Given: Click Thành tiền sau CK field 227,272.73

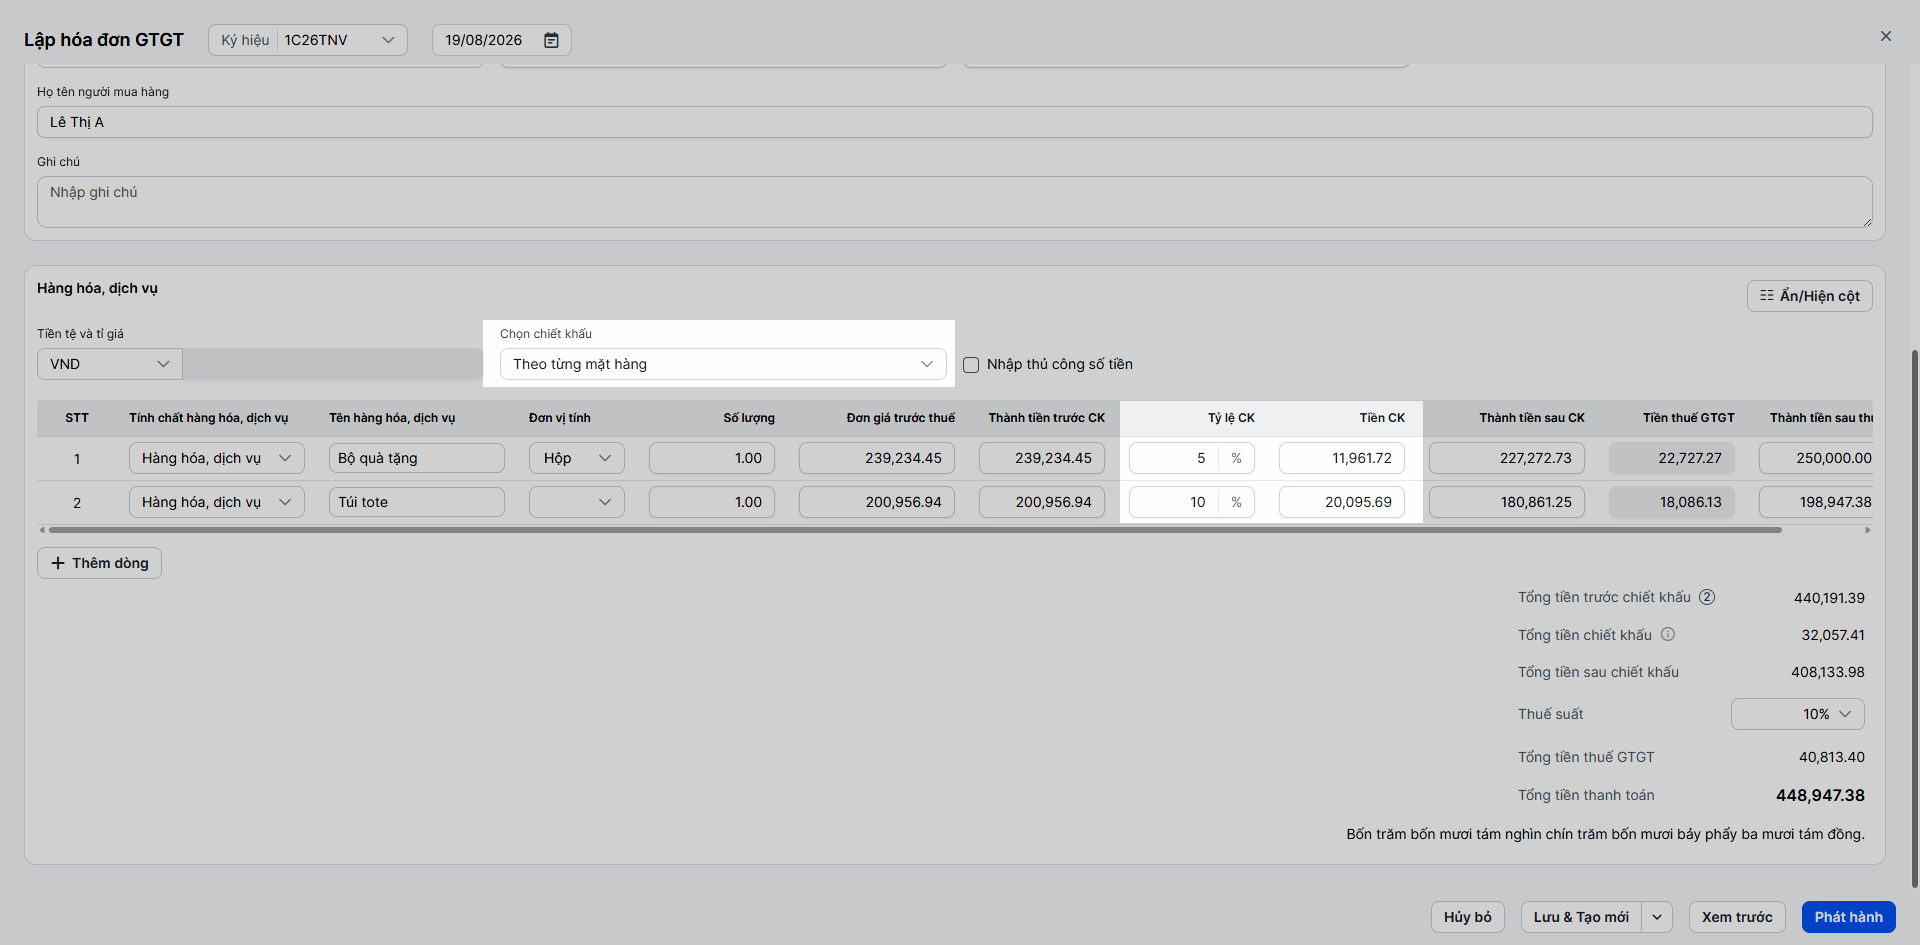Looking at the screenshot, I should coord(1507,458).
